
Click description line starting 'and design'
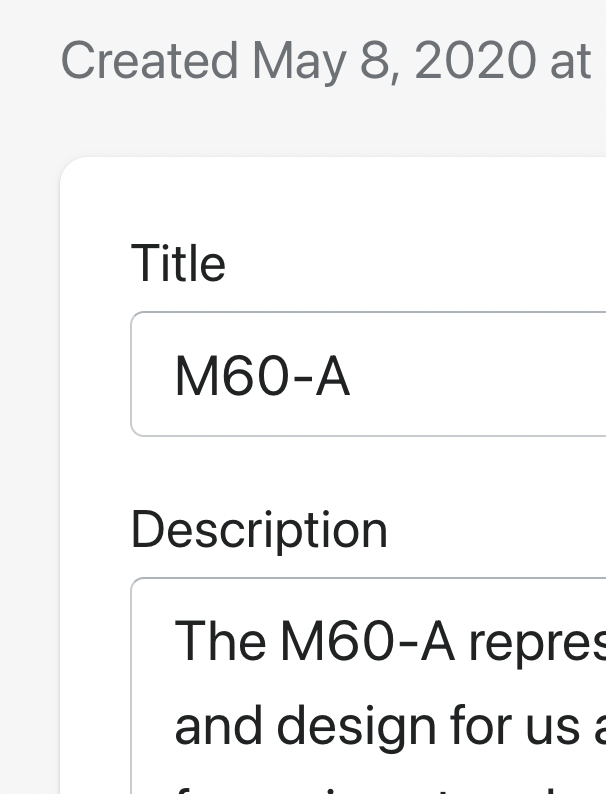pyautogui.click(x=390, y=726)
